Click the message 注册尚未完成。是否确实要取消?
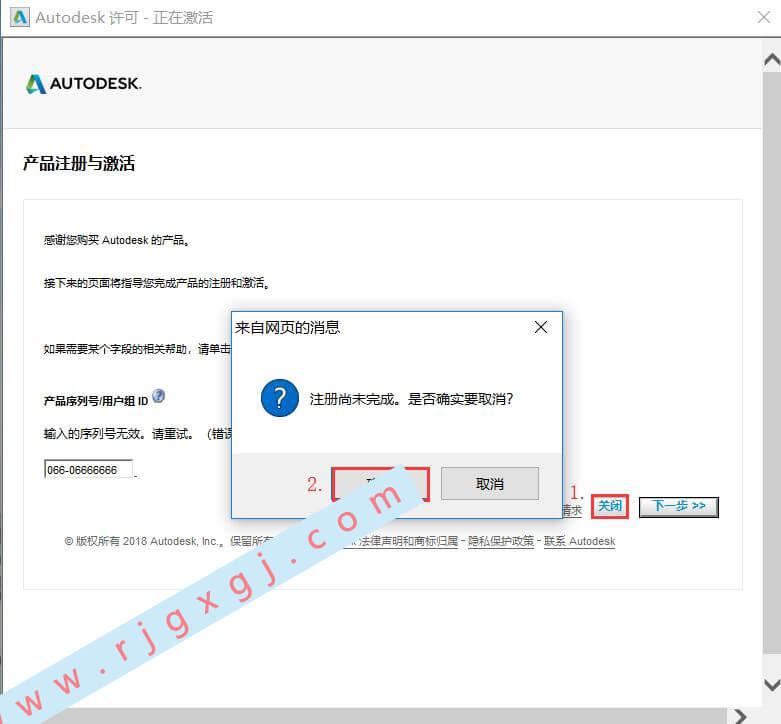781x724 pixels. point(411,399)
